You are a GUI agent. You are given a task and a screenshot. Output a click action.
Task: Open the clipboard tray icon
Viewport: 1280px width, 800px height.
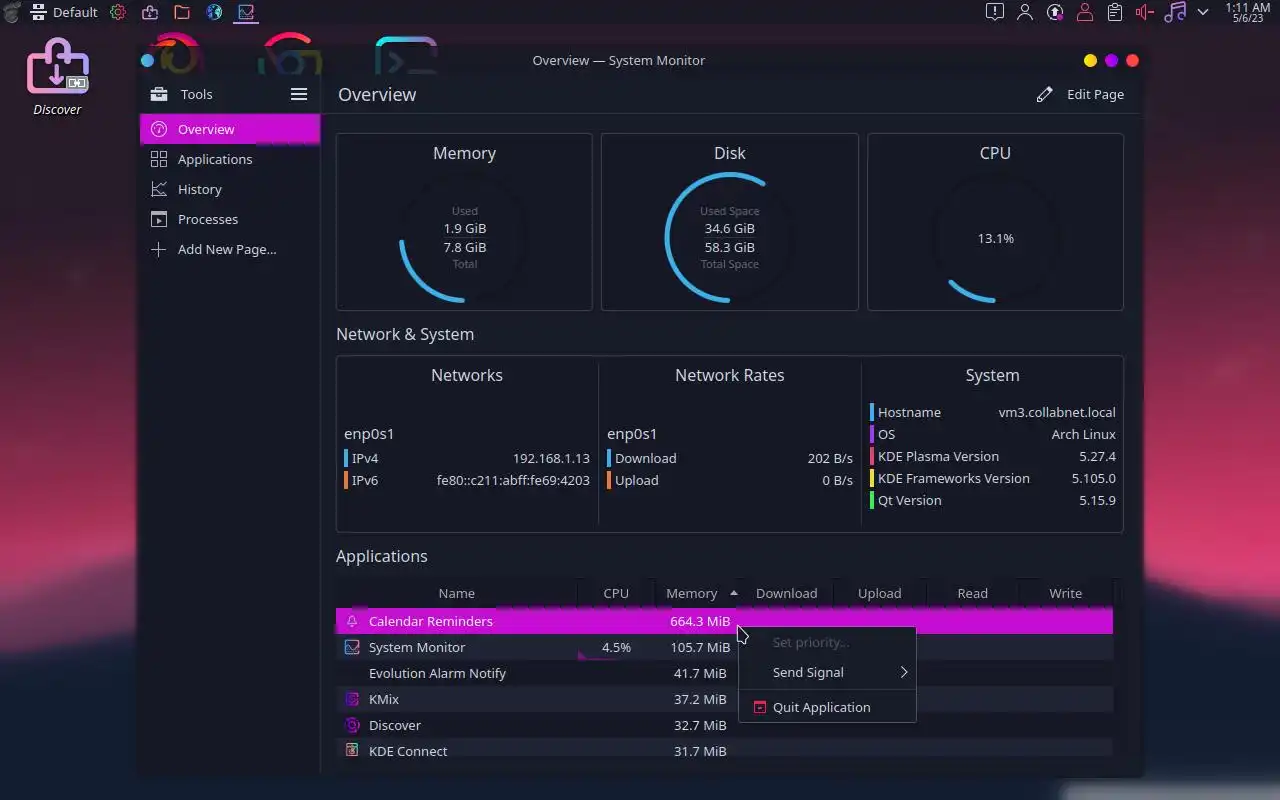pyautogui.click(x=1115, y=12)
